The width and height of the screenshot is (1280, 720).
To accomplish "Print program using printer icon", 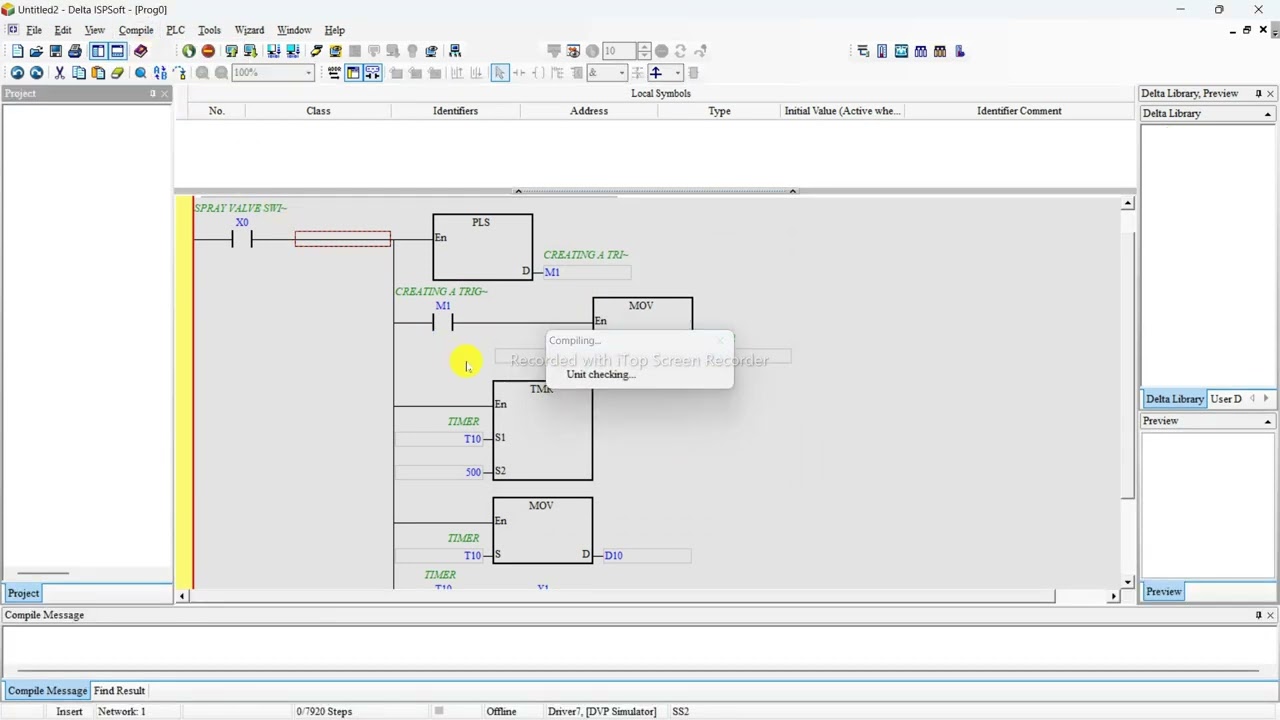I will click(x=74, y=51).
